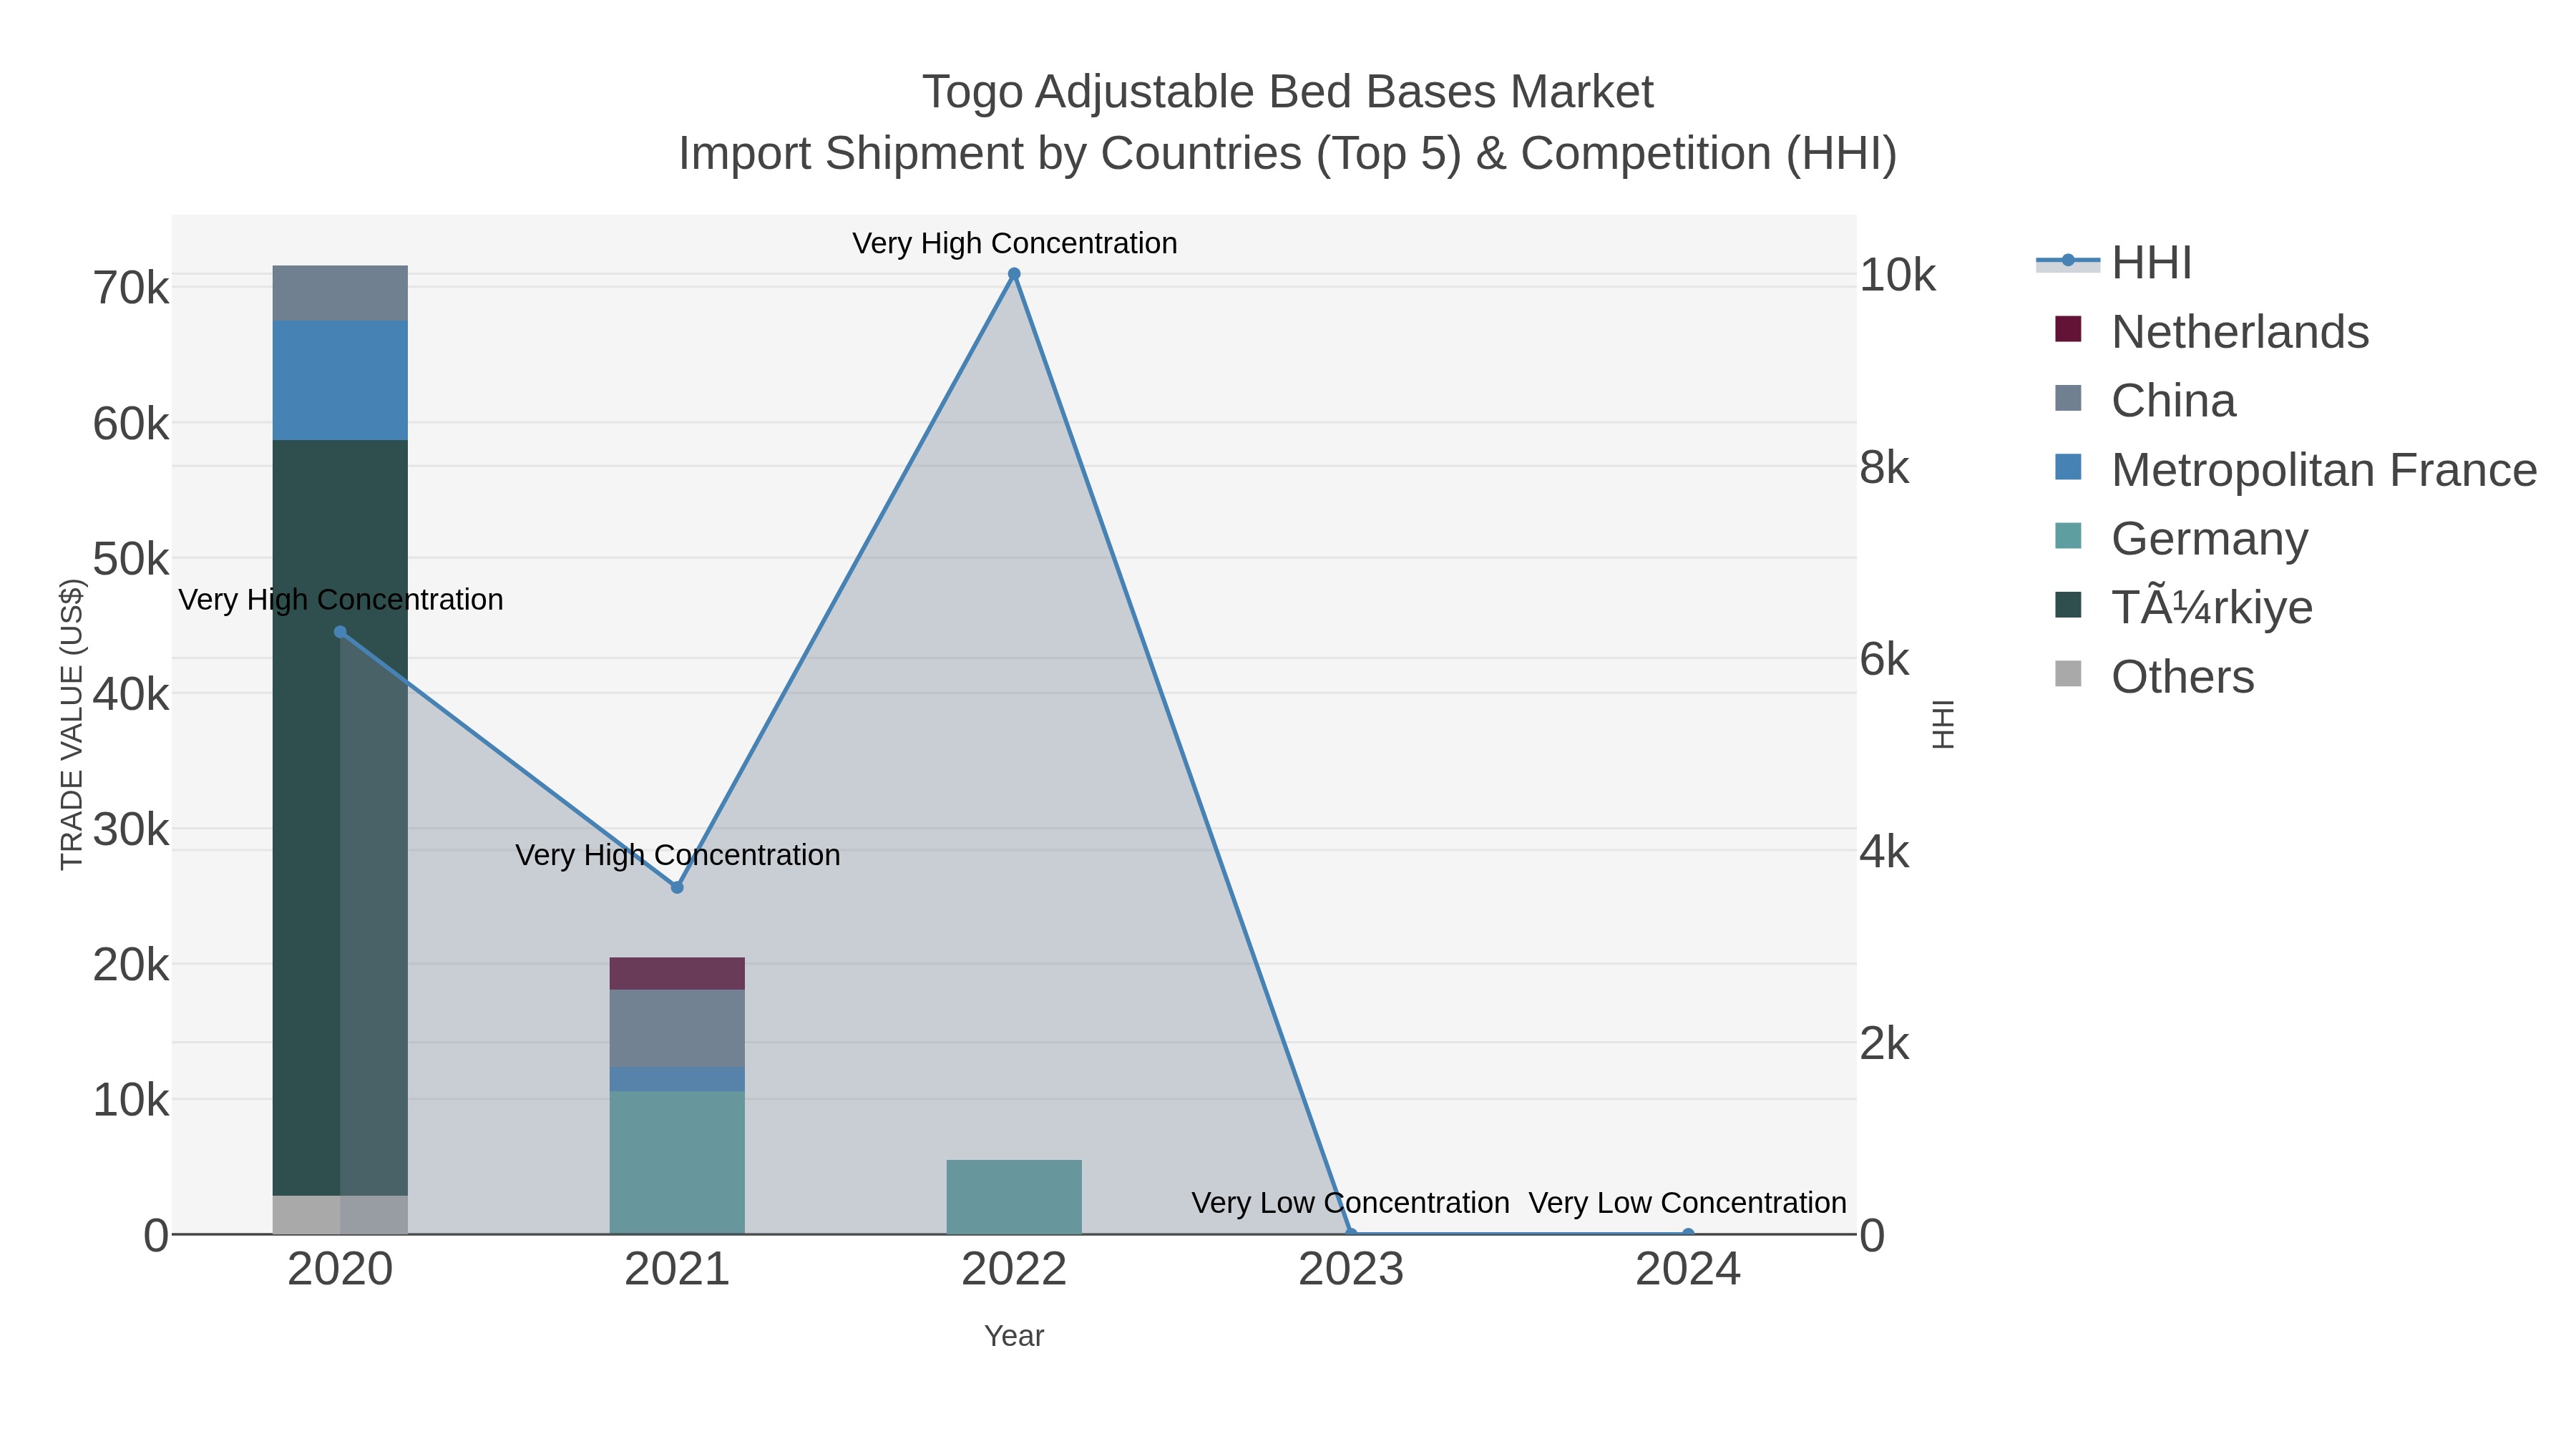Click the 2021 China bar segment

point(677,1029)
